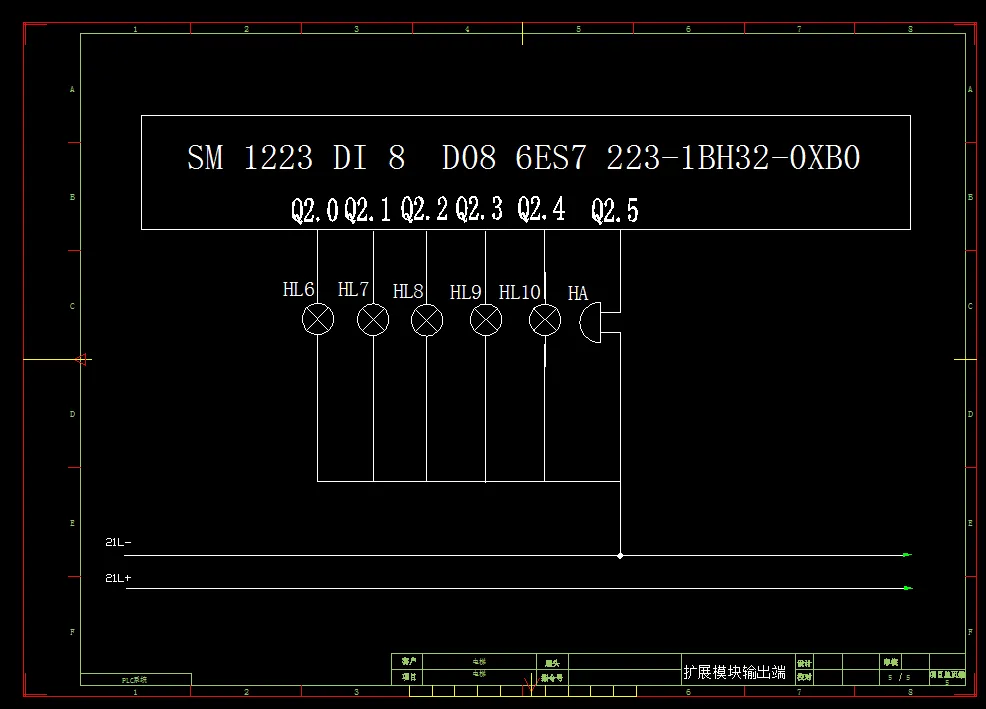Image resolution: width=986 pixels, height=709 pixels.
Task: Select the HL9 lamp symbol
Action: coord(486,320)
